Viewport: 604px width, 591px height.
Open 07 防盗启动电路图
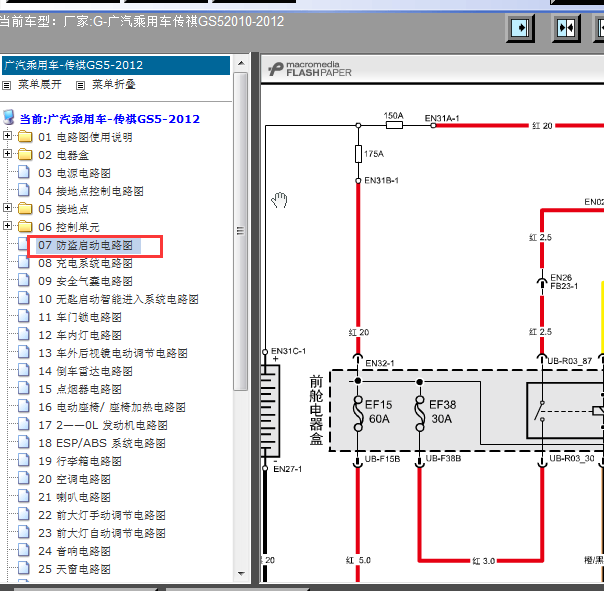(x=85, y=245)
